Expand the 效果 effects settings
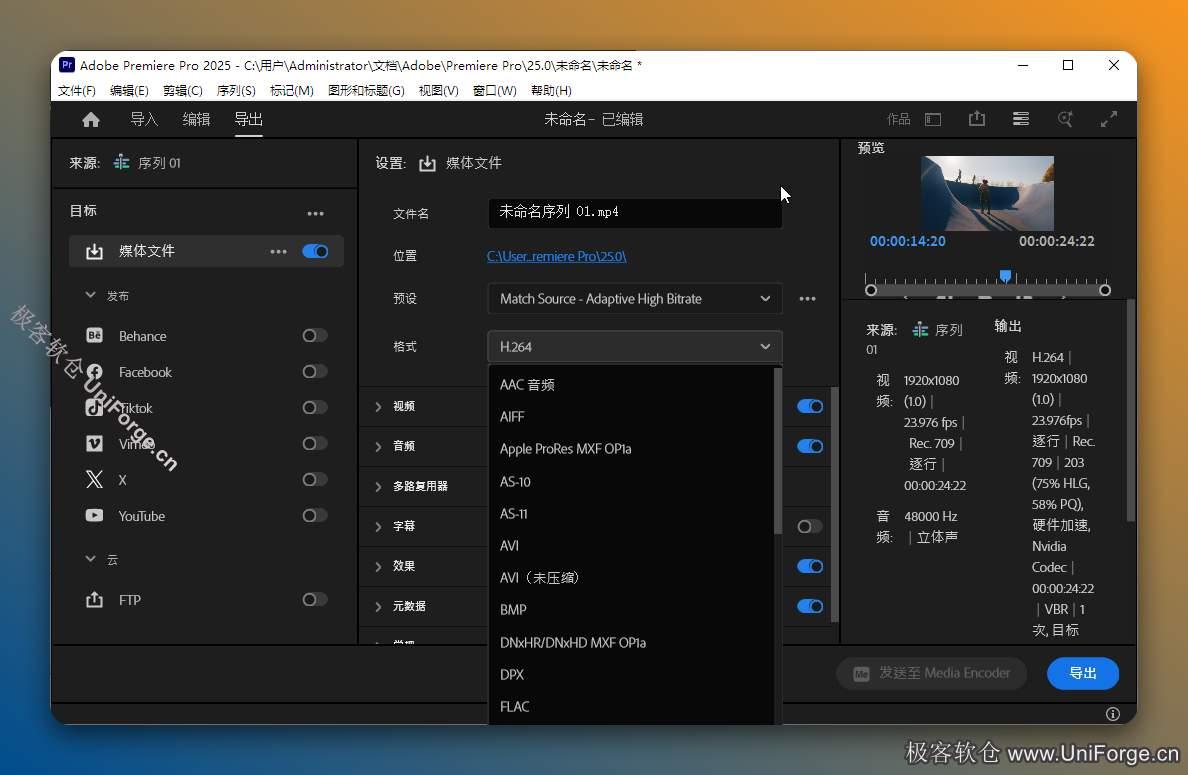This screenshot has height=775, width=1188. tap(378, 566)
